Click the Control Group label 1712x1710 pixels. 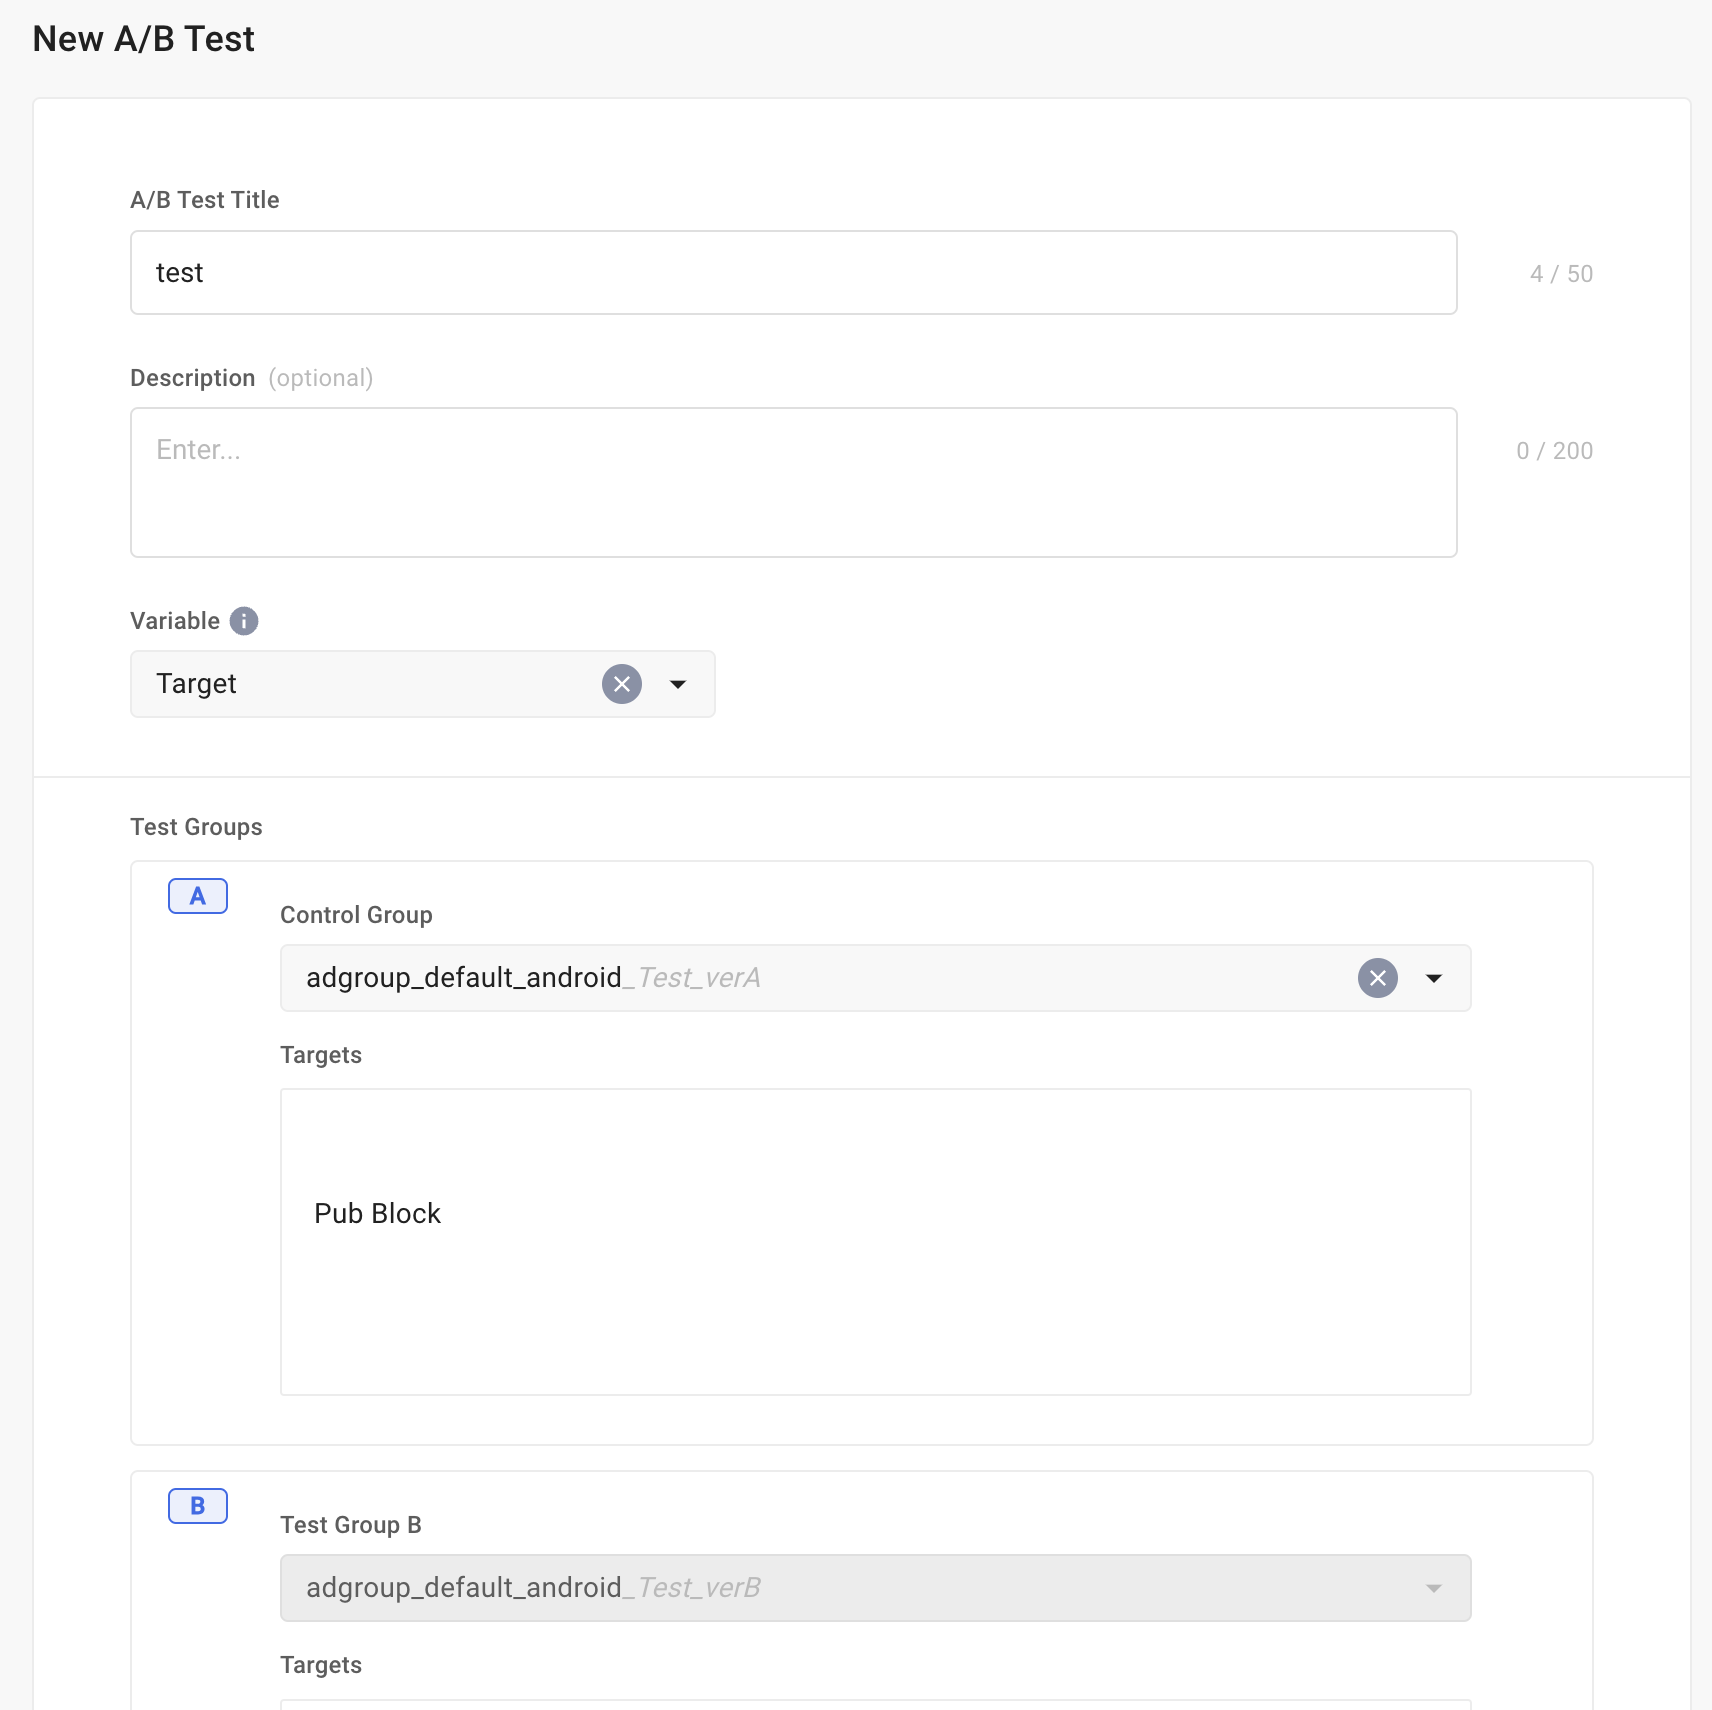(x=356, y=914)
